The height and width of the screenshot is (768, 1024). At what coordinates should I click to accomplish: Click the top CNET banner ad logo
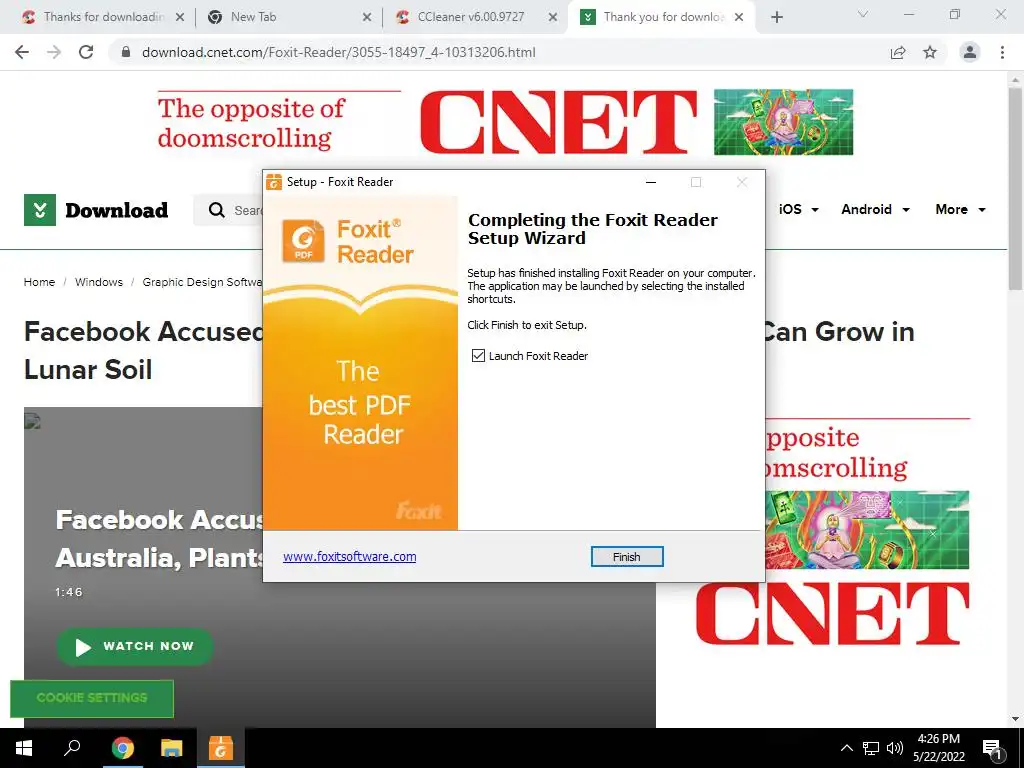(558, 122)
